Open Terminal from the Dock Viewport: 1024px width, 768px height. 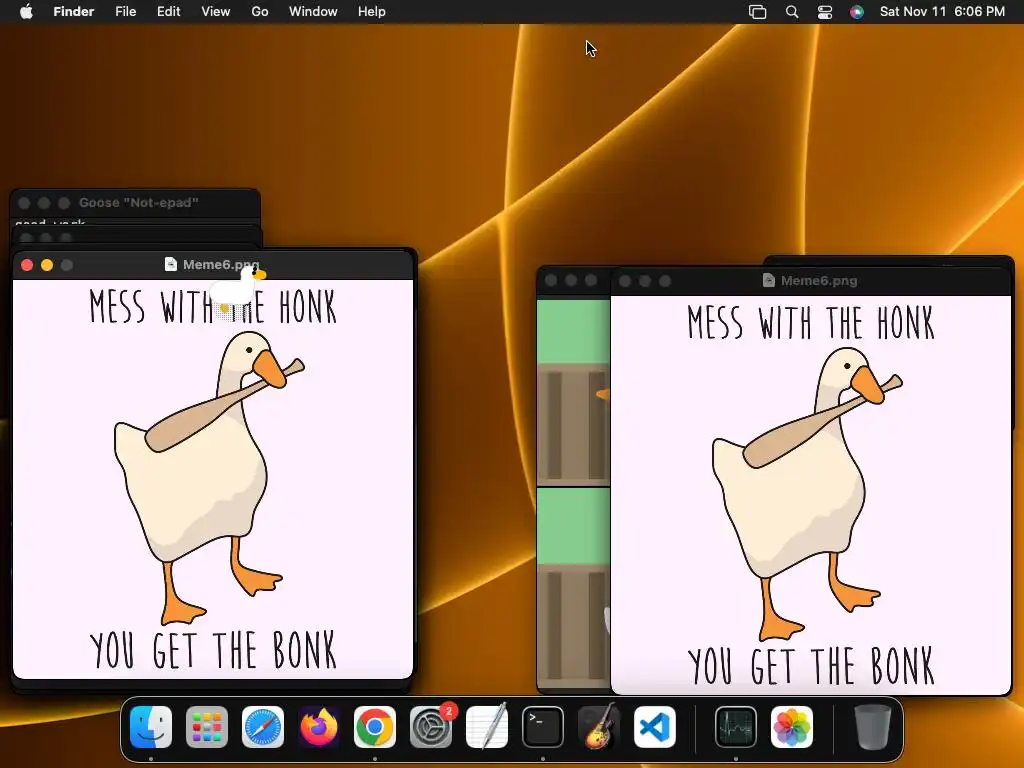(543, 727)
